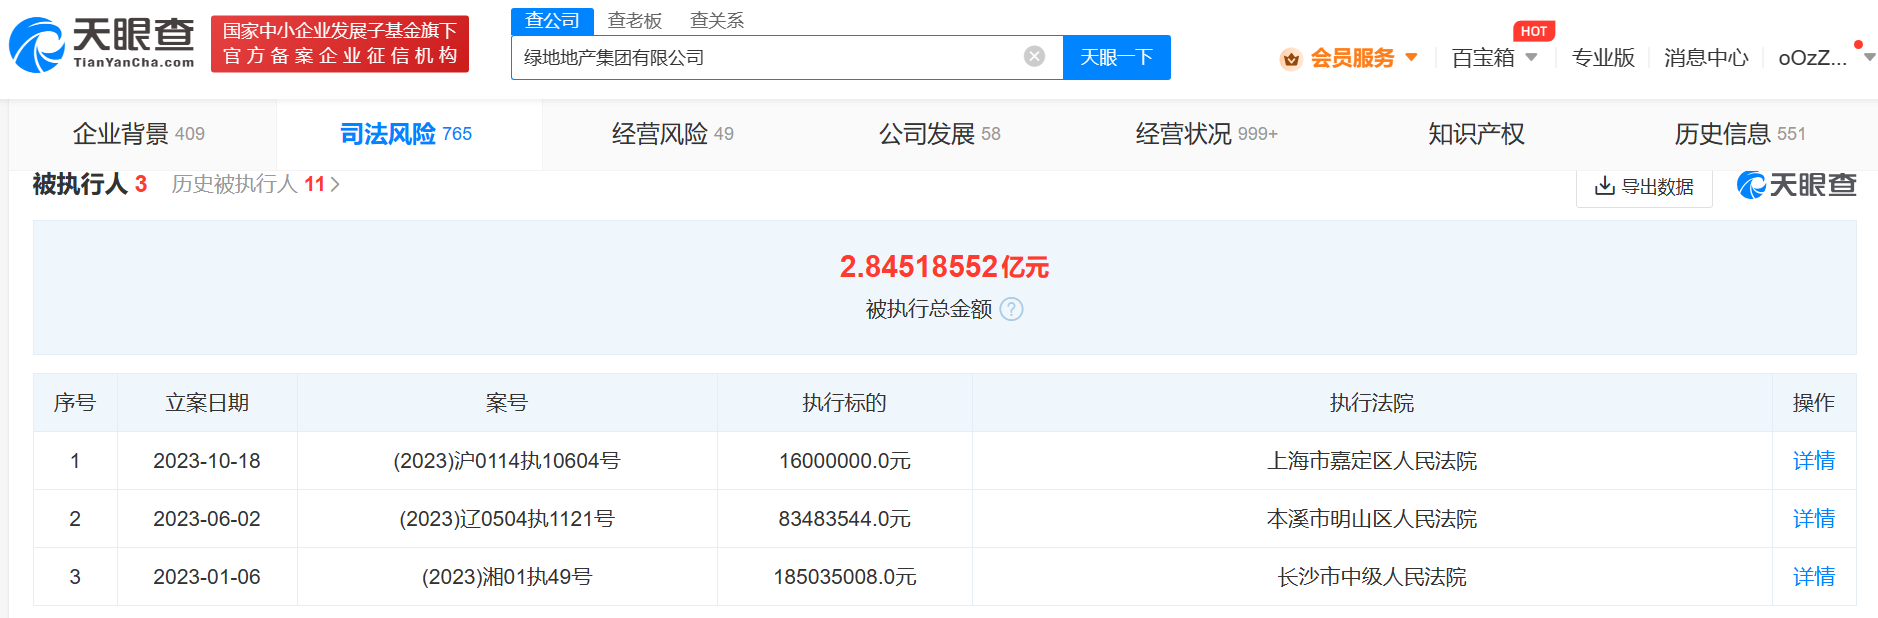Screen dimensions: 1878x618
Task: Clear the search box with the X icon
Action: click(1035, 56)
